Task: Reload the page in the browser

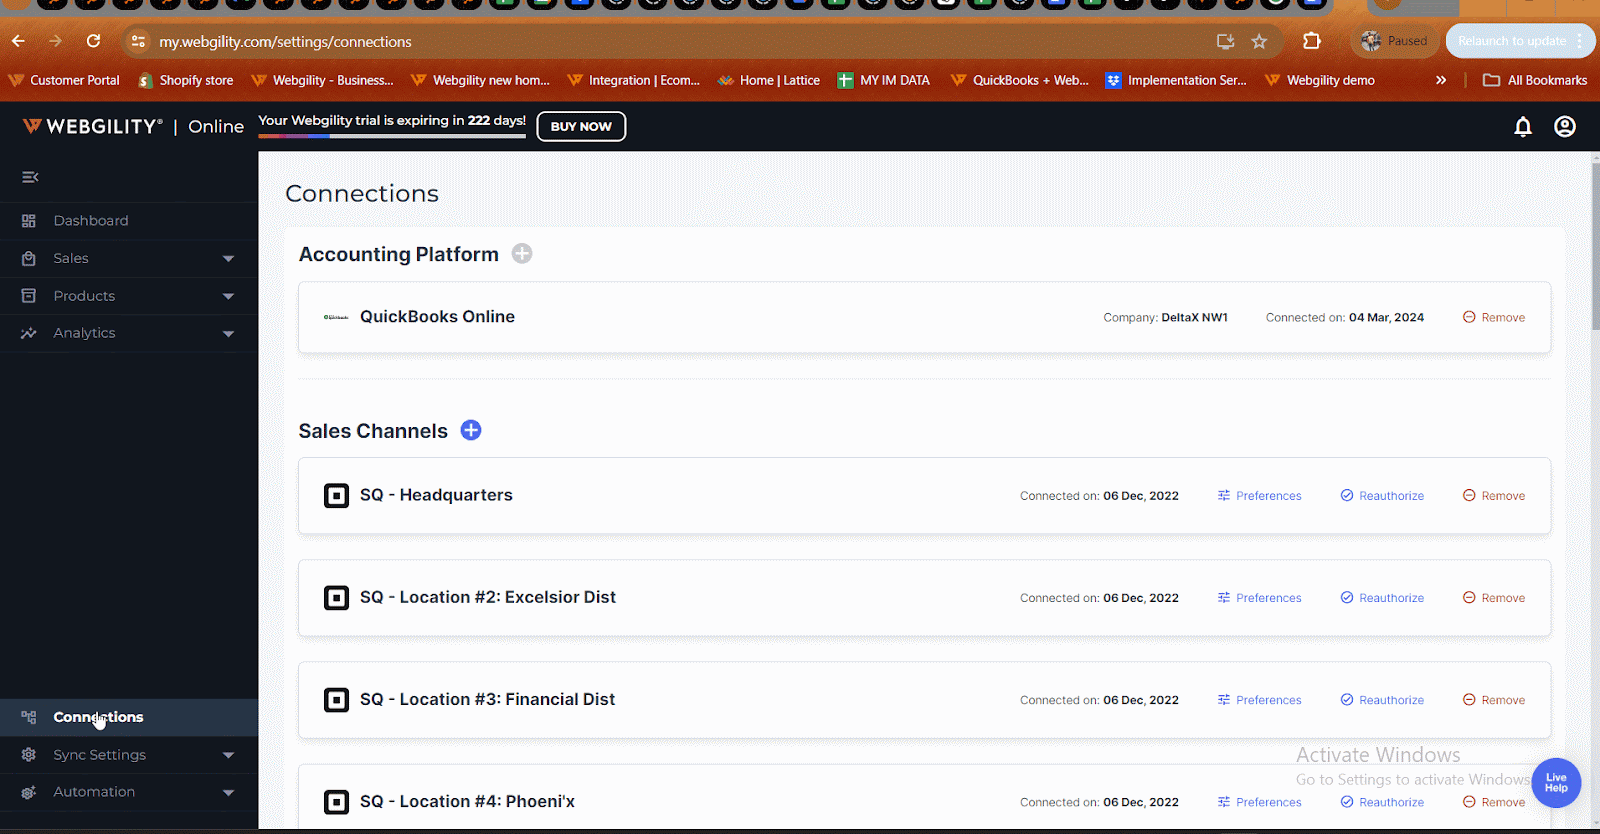Action: [93, 41]
